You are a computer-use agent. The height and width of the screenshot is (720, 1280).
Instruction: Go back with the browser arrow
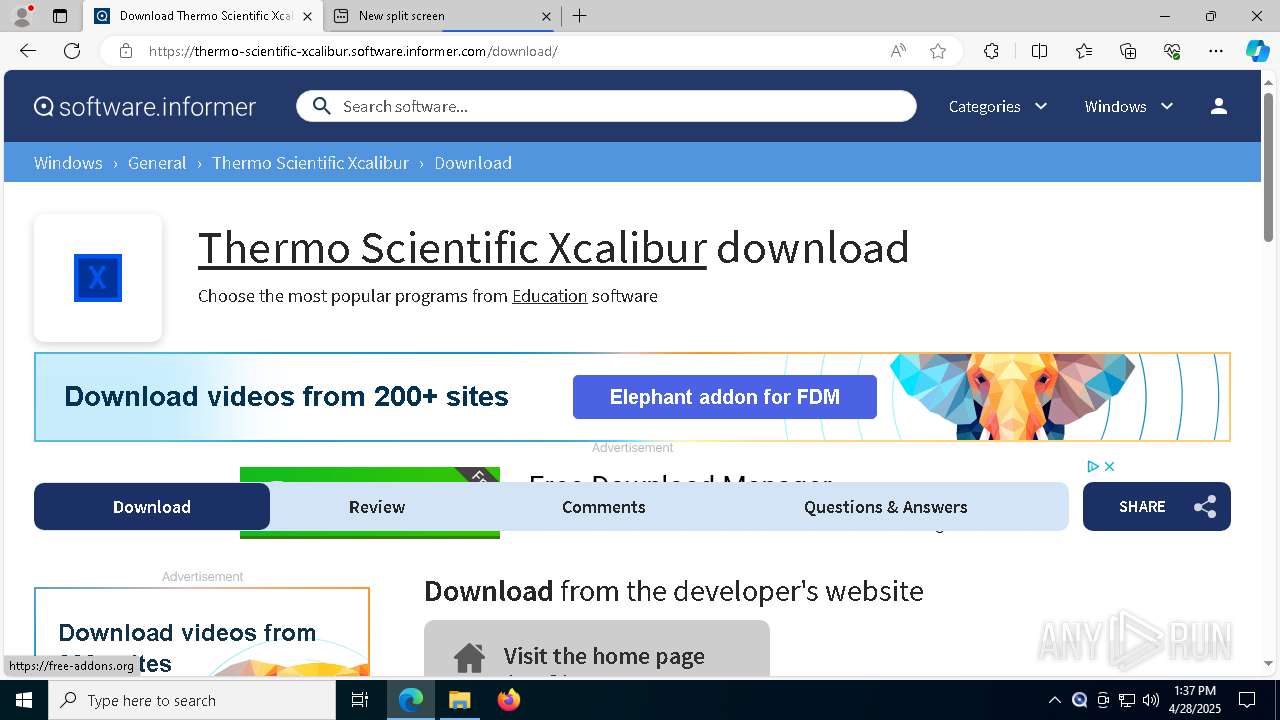tap(28, 51)
